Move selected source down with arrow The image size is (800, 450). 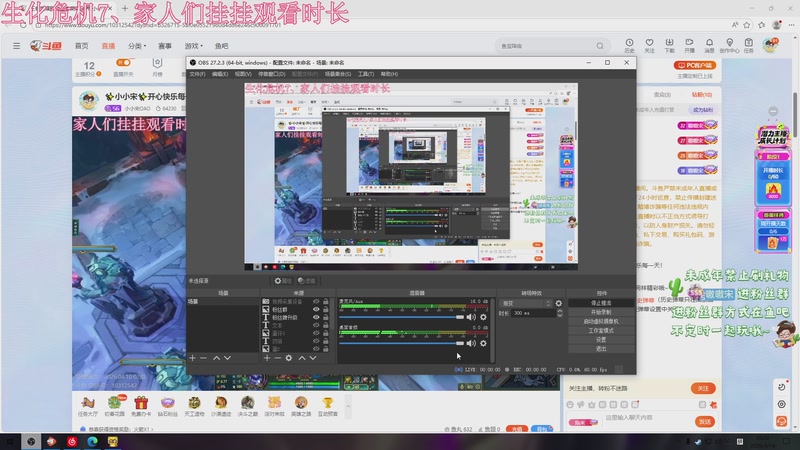(x=313, y=358)
